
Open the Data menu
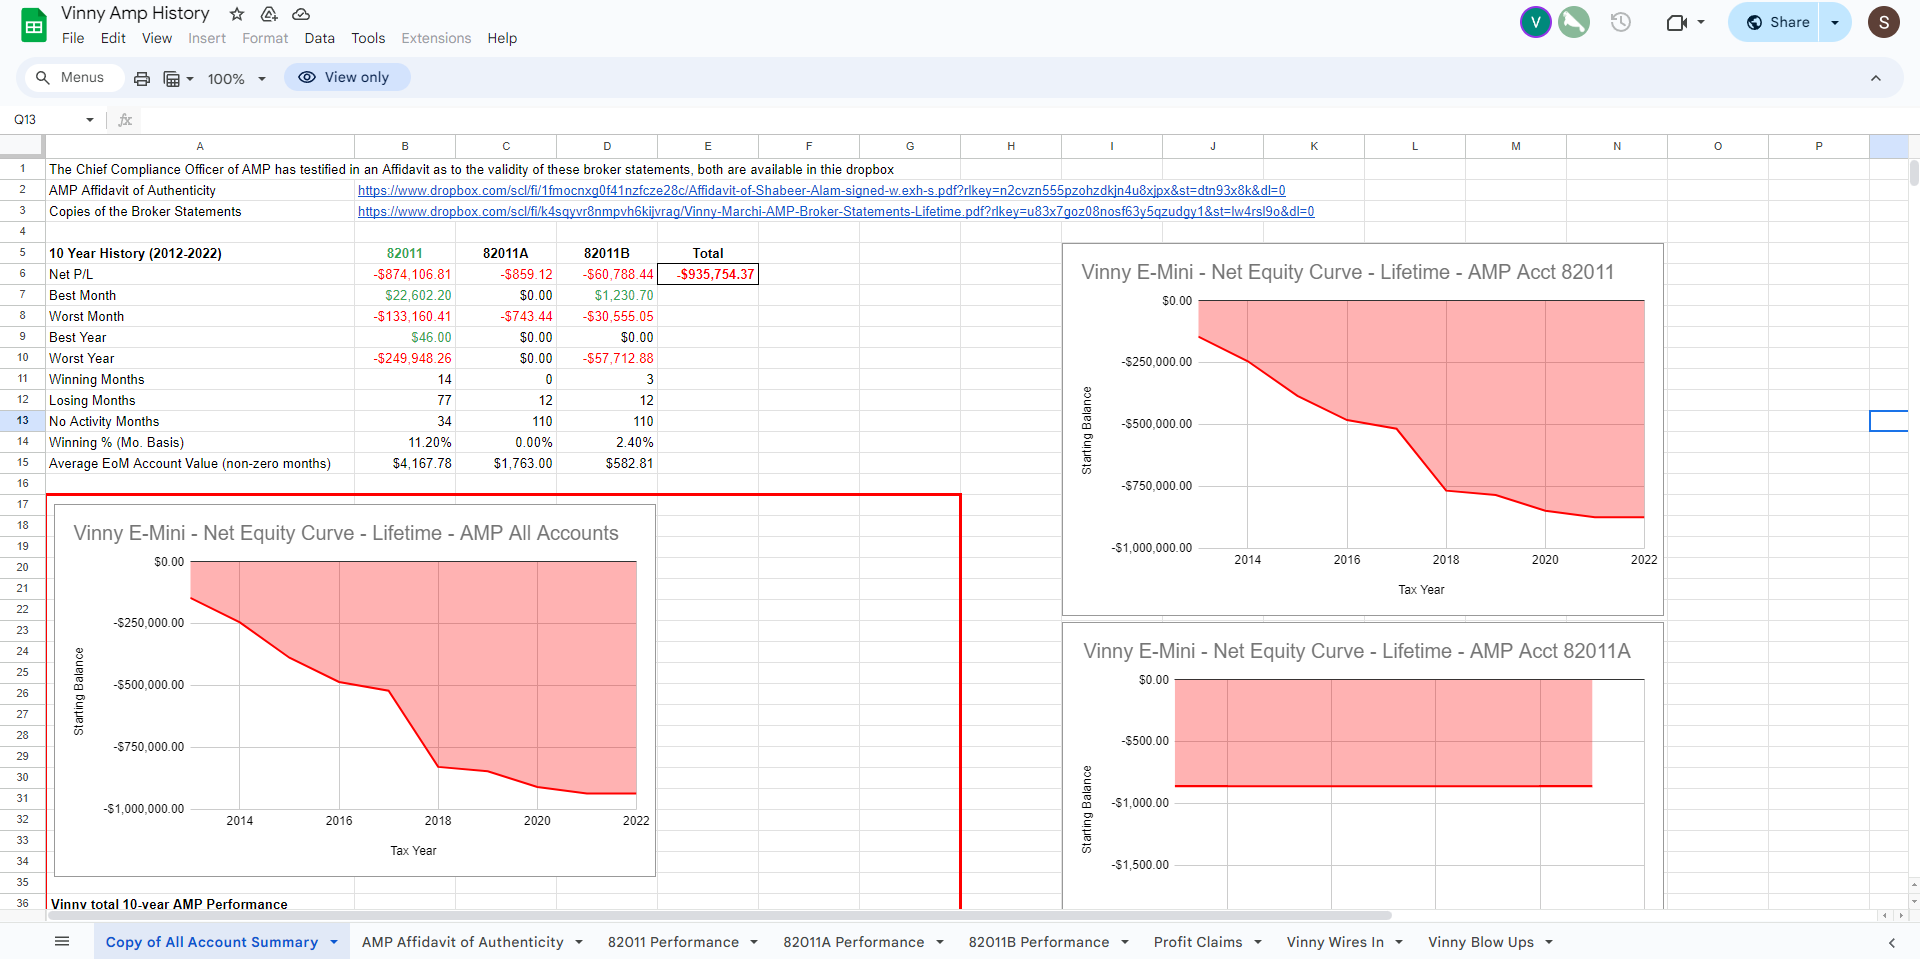[x=320, y=38]
